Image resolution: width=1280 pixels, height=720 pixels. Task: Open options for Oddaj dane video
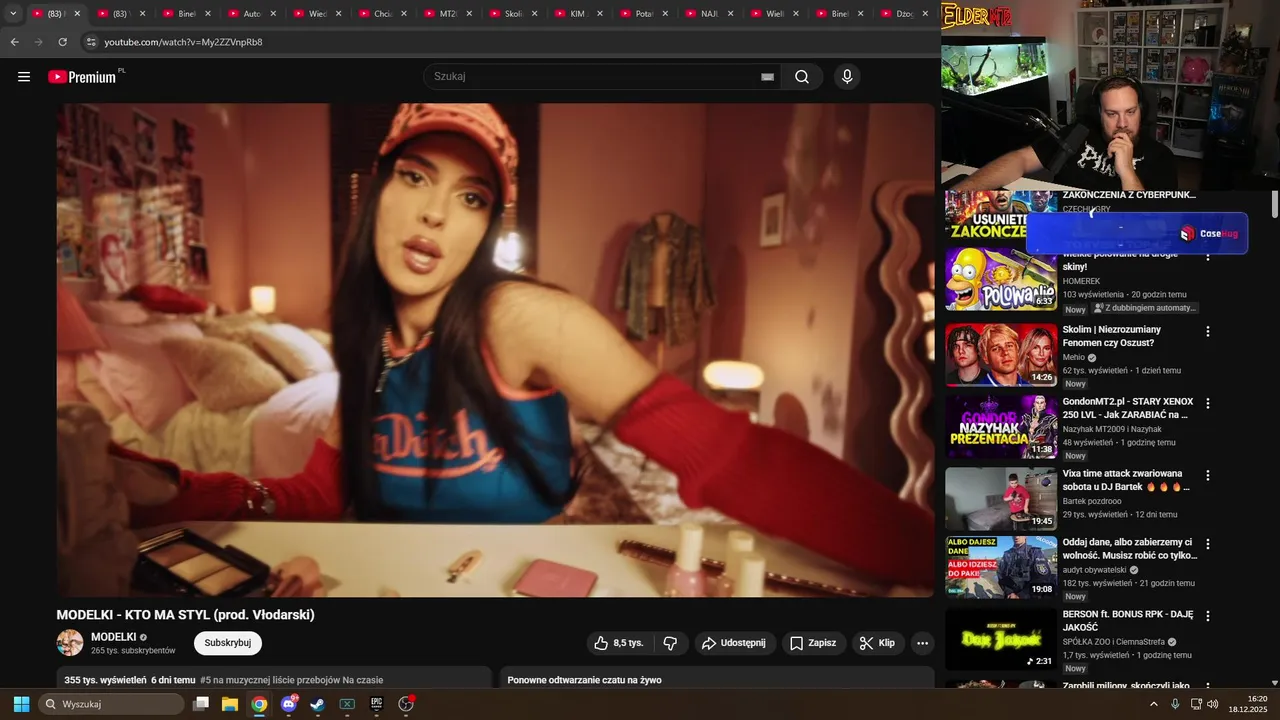(x=1207, y=544)
